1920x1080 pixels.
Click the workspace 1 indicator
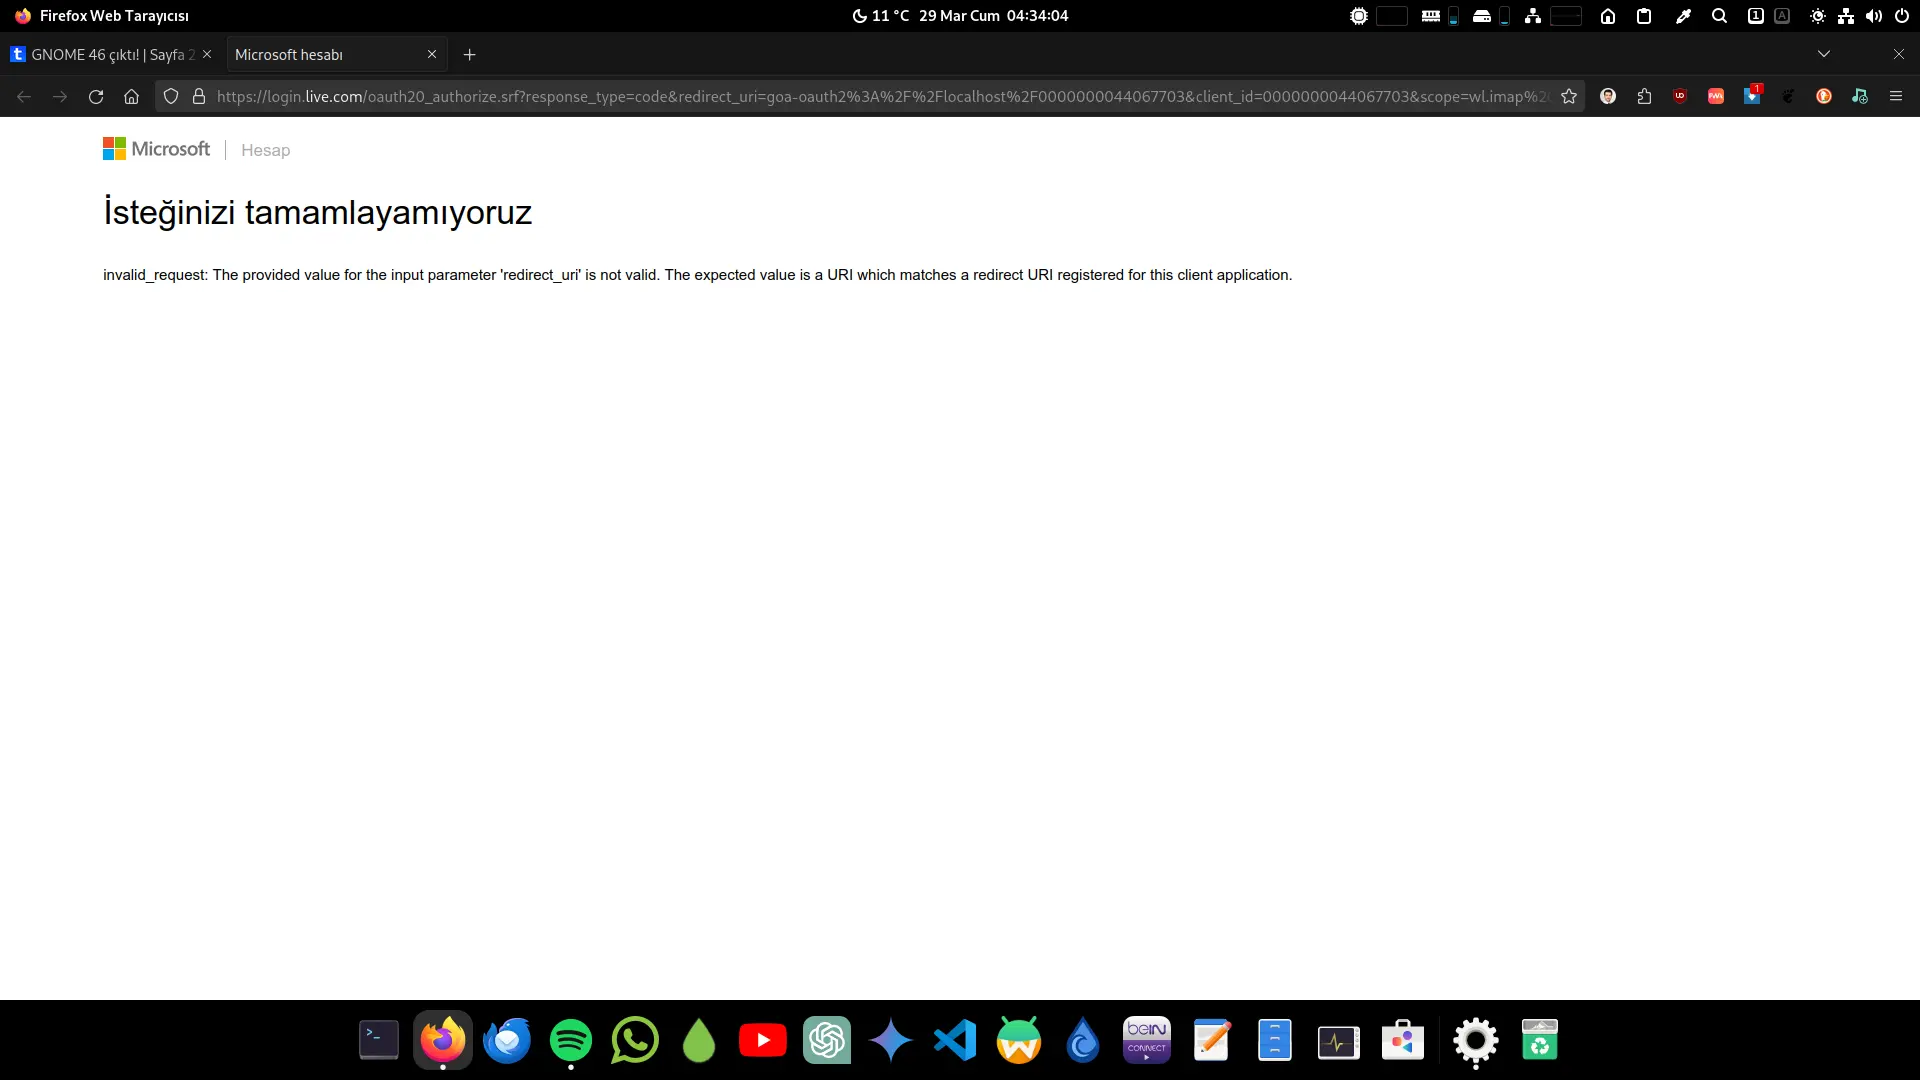coord(1755,16)
